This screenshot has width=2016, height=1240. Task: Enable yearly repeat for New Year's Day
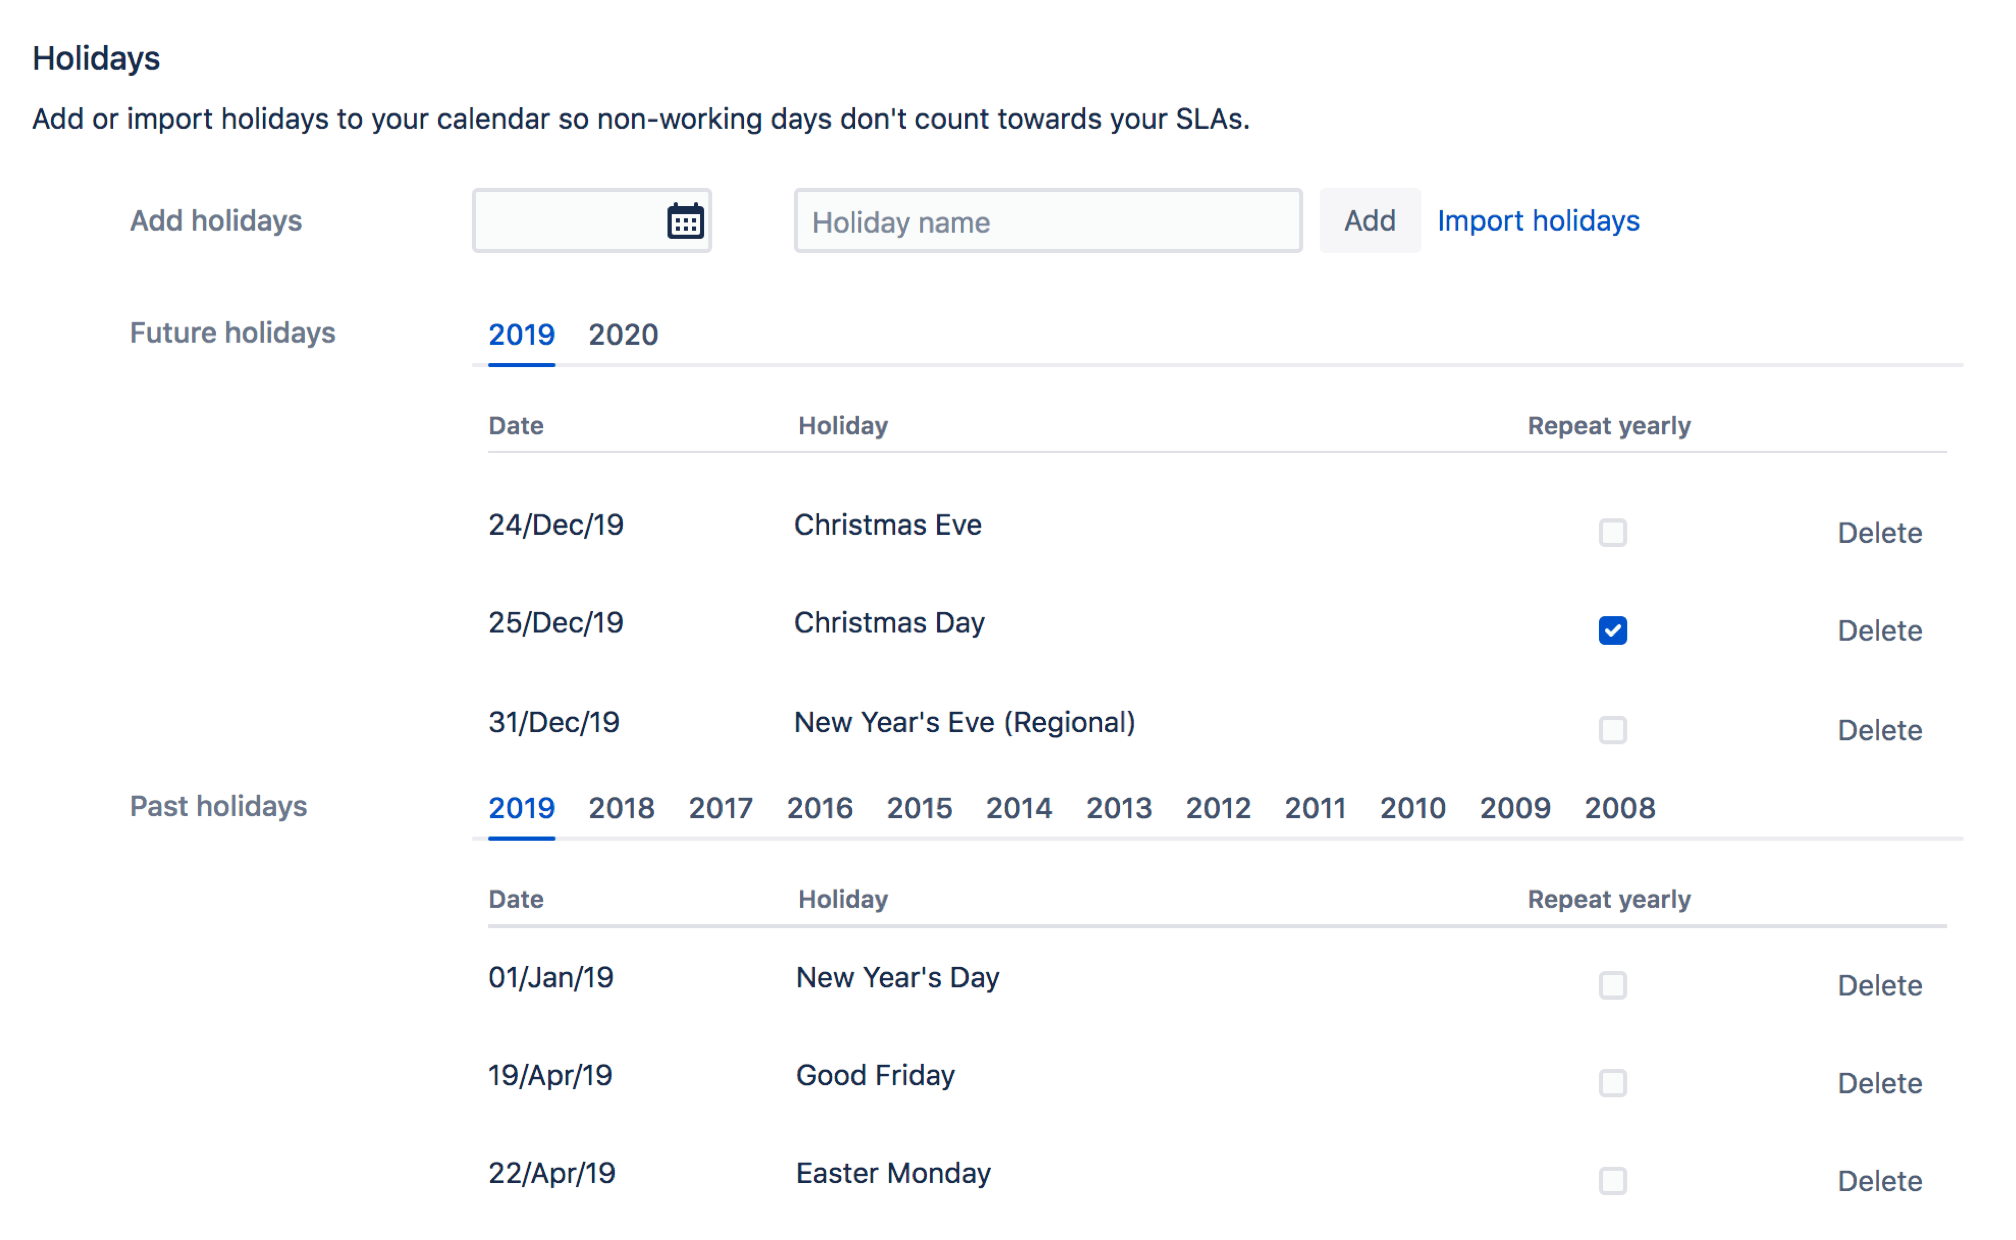(x=1611, y=986)
